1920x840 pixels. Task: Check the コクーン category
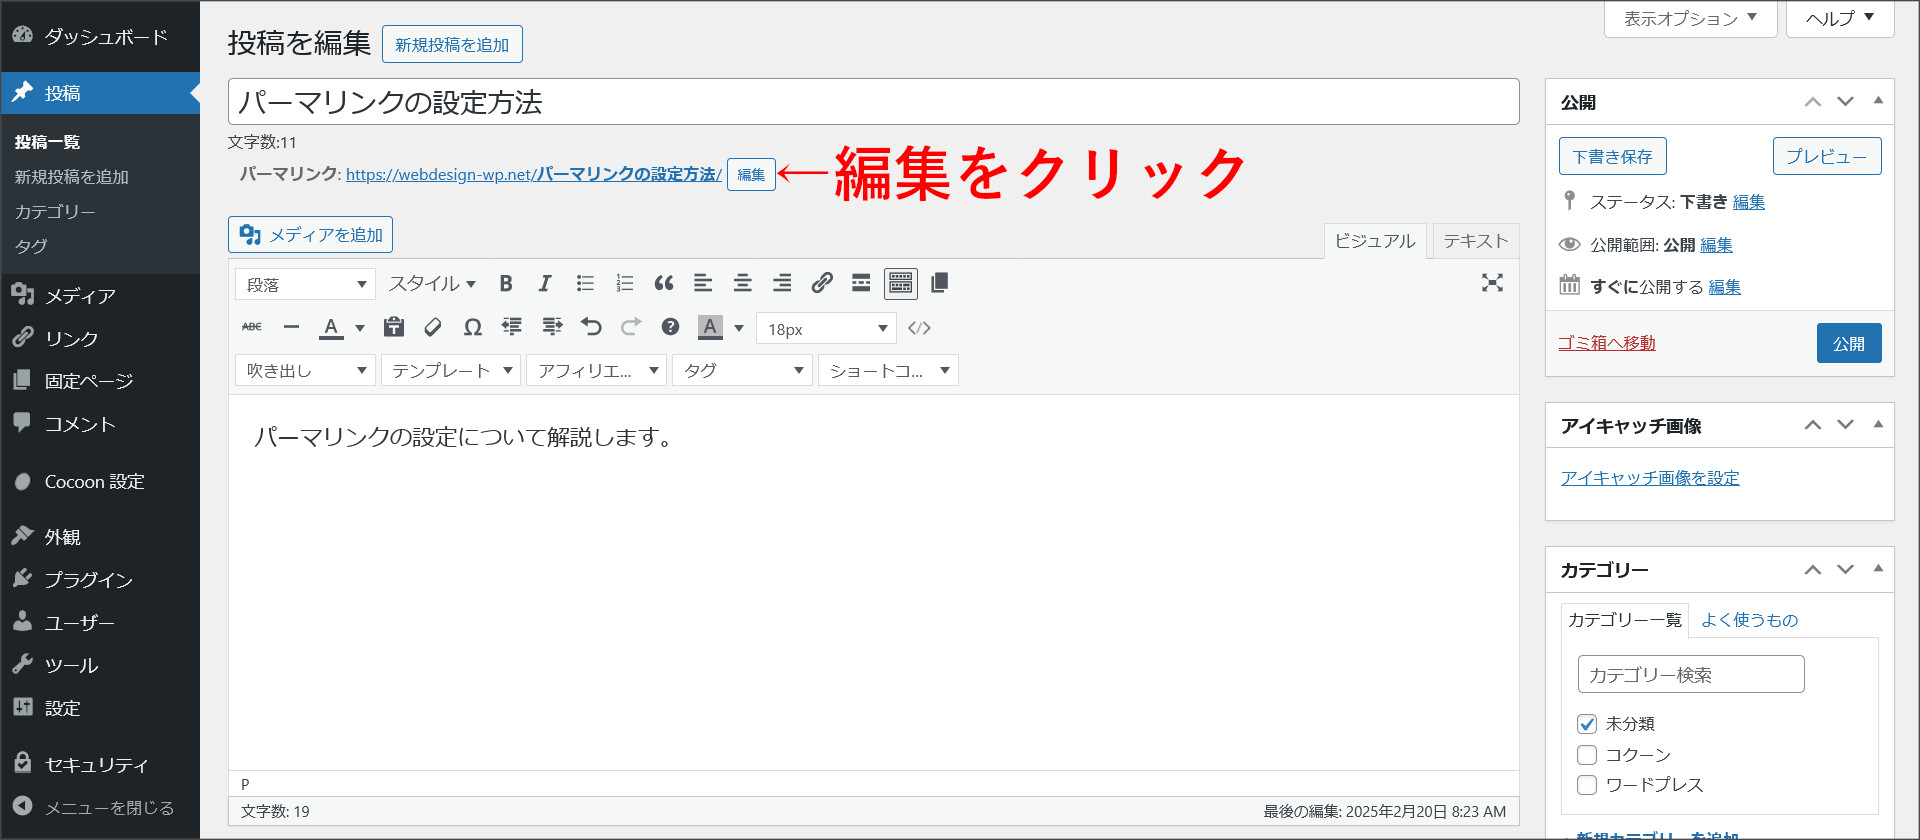pos(1587,755)
